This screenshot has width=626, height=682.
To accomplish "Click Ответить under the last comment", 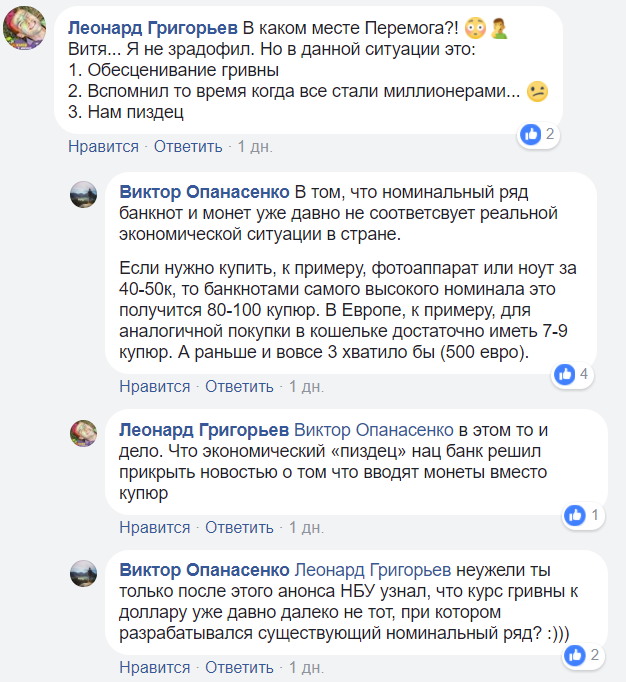I will point(239,667).
